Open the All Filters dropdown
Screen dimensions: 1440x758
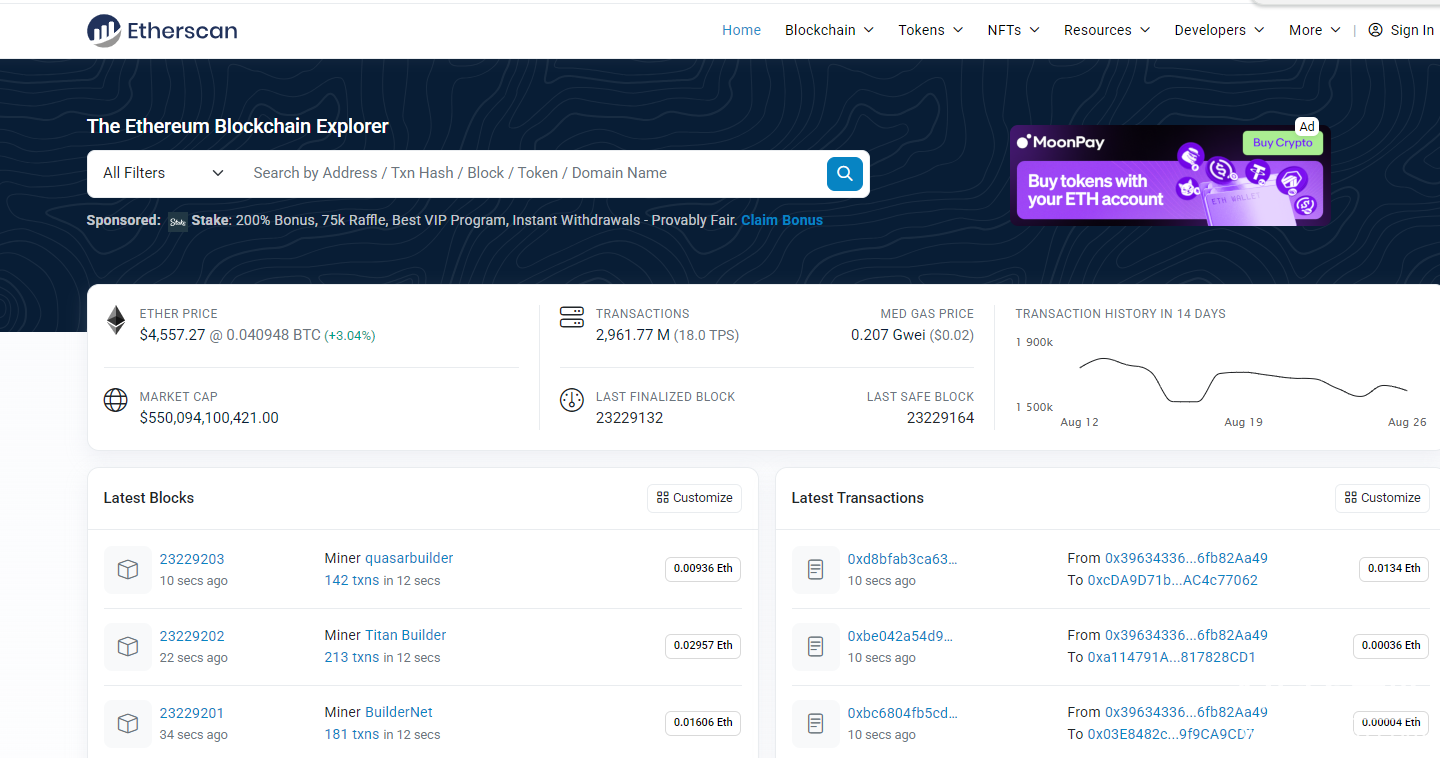point(164,173)
